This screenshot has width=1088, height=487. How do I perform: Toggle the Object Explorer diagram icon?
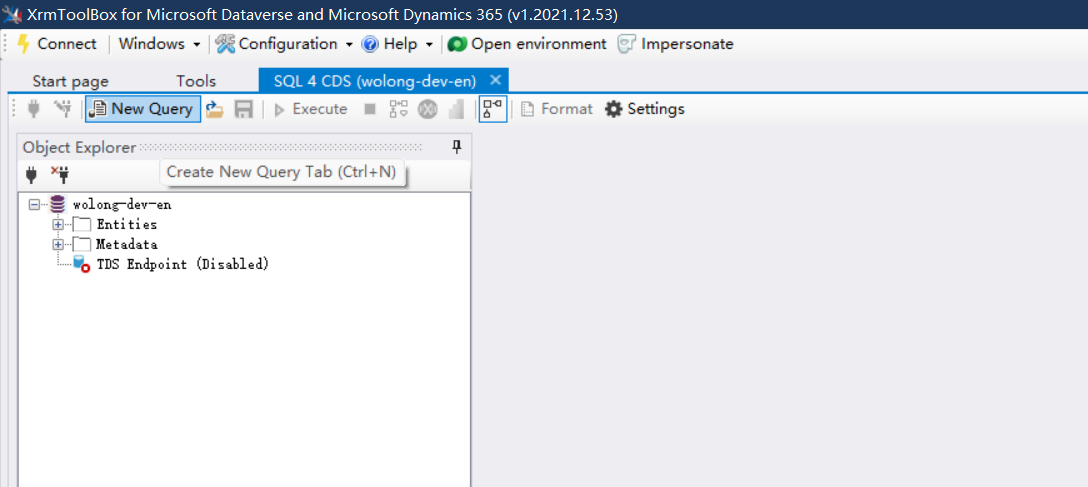click(x=493, y=109)
